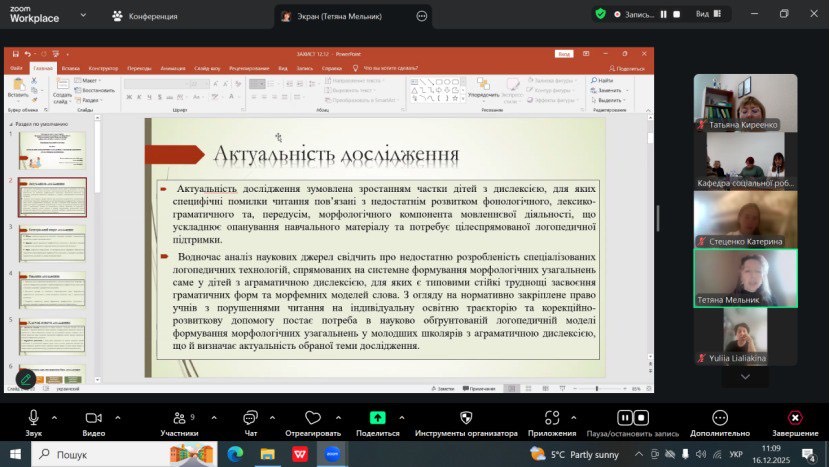Turn off camera with Видео button
The width and height of the screenshot is (830, 467).
coord(94,418)
